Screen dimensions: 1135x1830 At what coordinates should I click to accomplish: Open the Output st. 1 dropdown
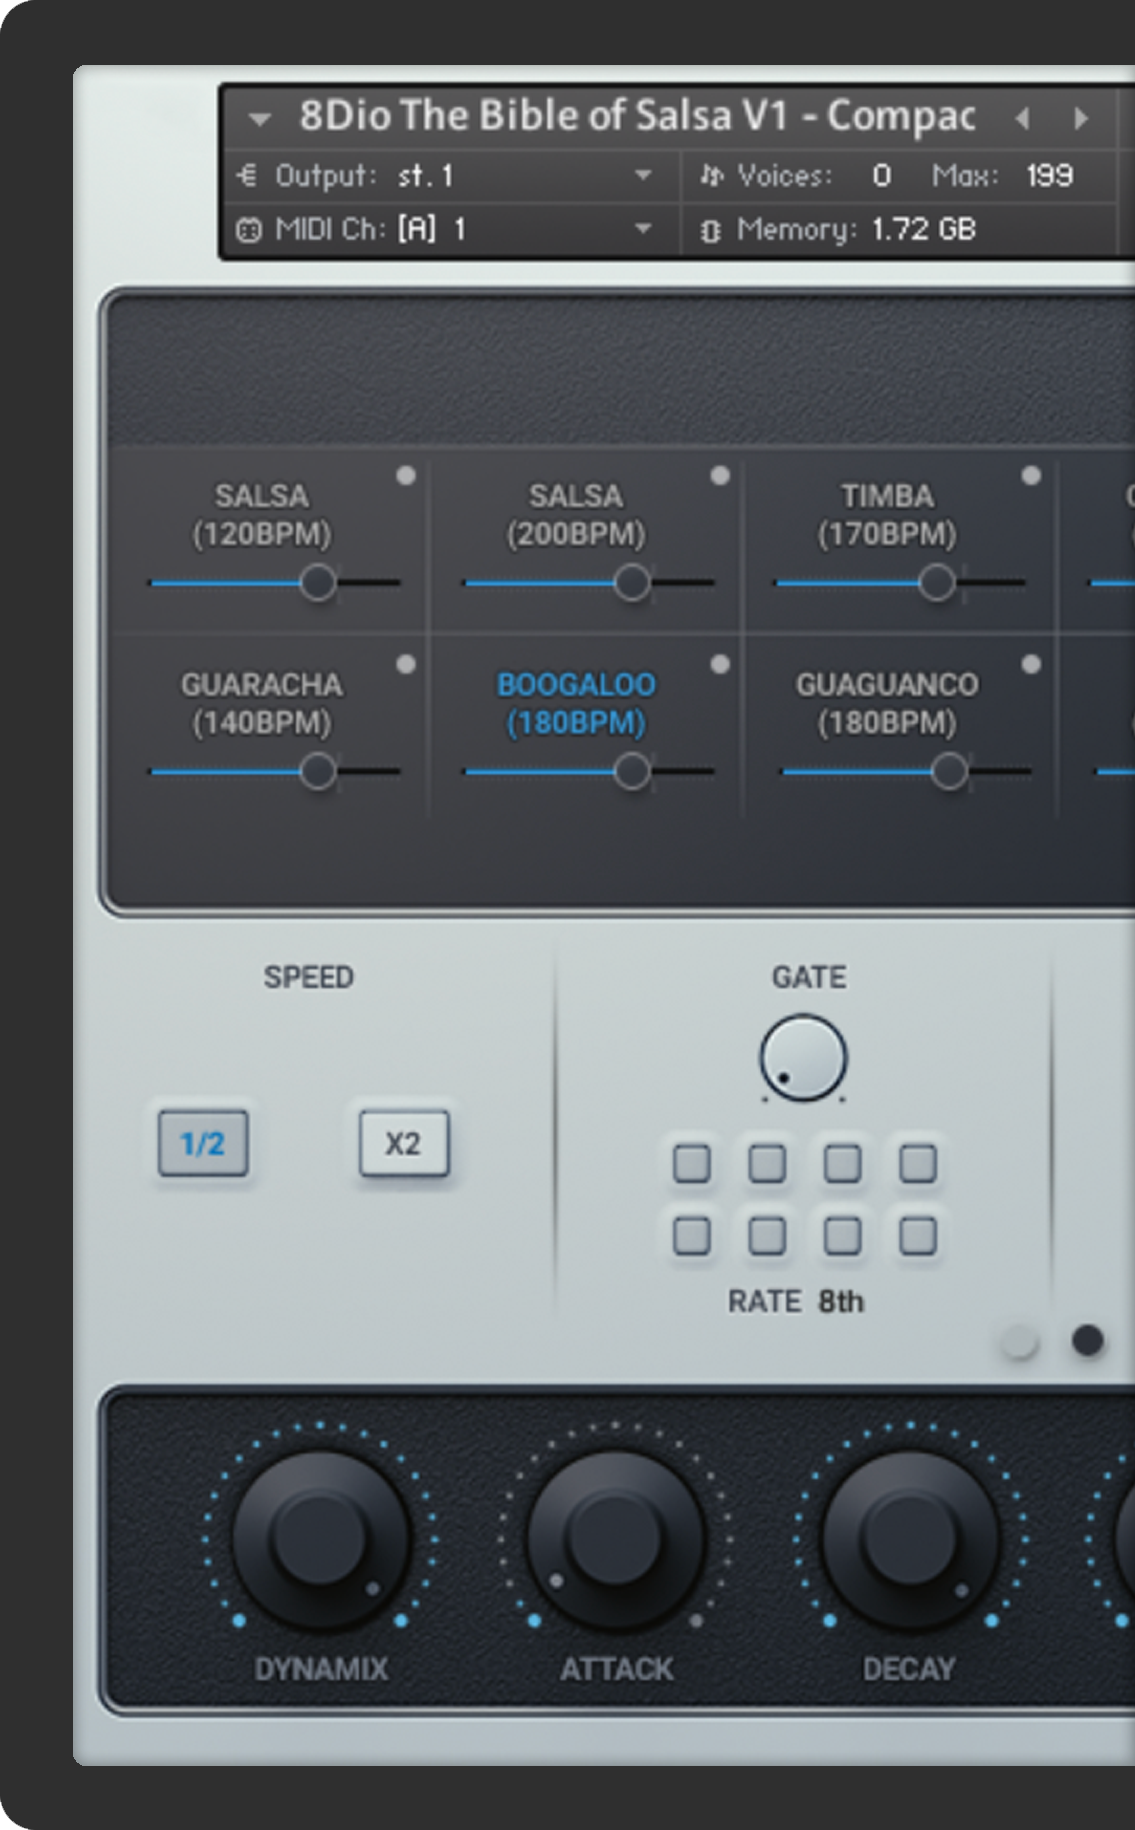pos(642,176)
